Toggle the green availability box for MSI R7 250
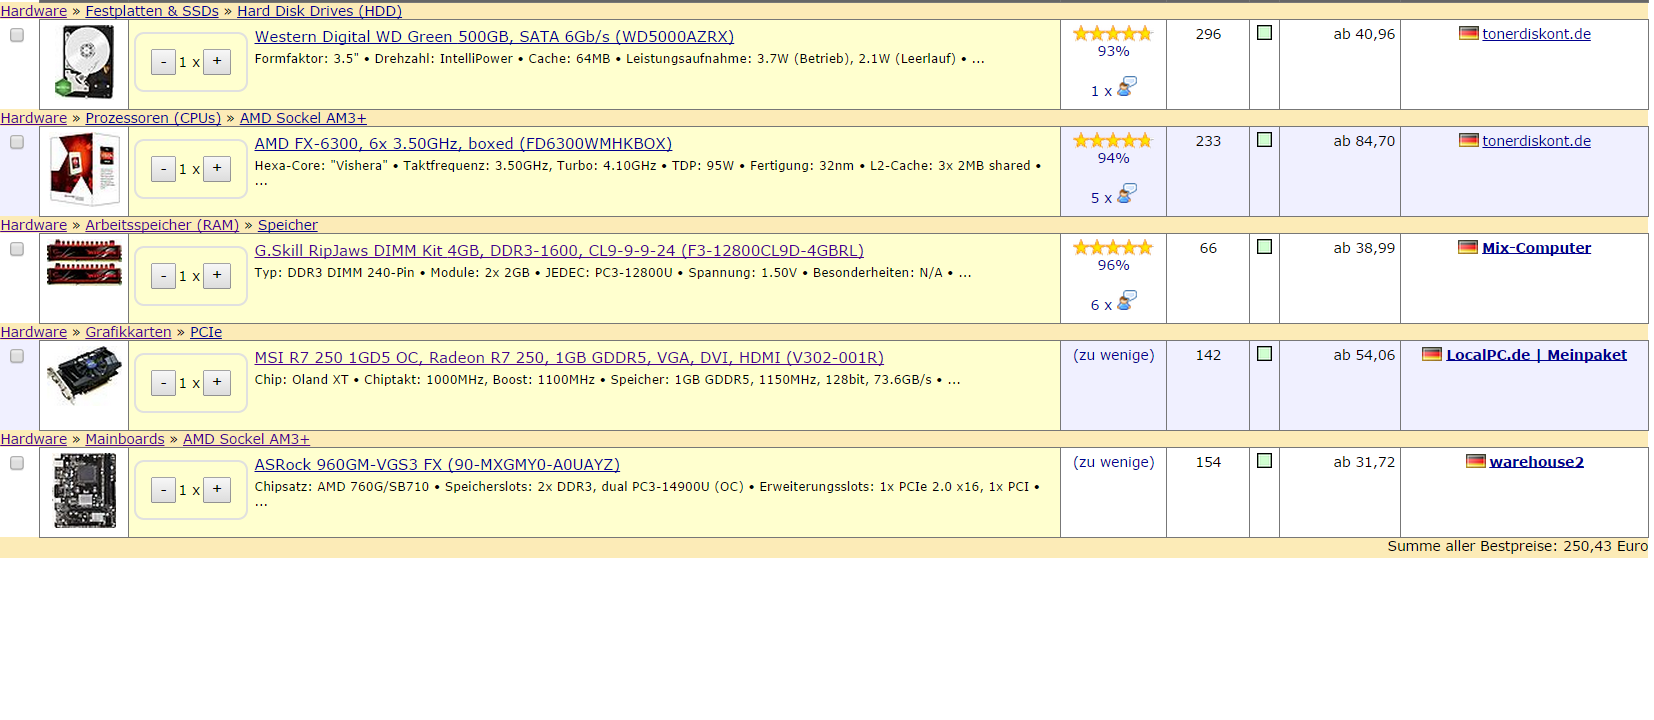The image size is (1654, 720). [x=1264, y=354]
